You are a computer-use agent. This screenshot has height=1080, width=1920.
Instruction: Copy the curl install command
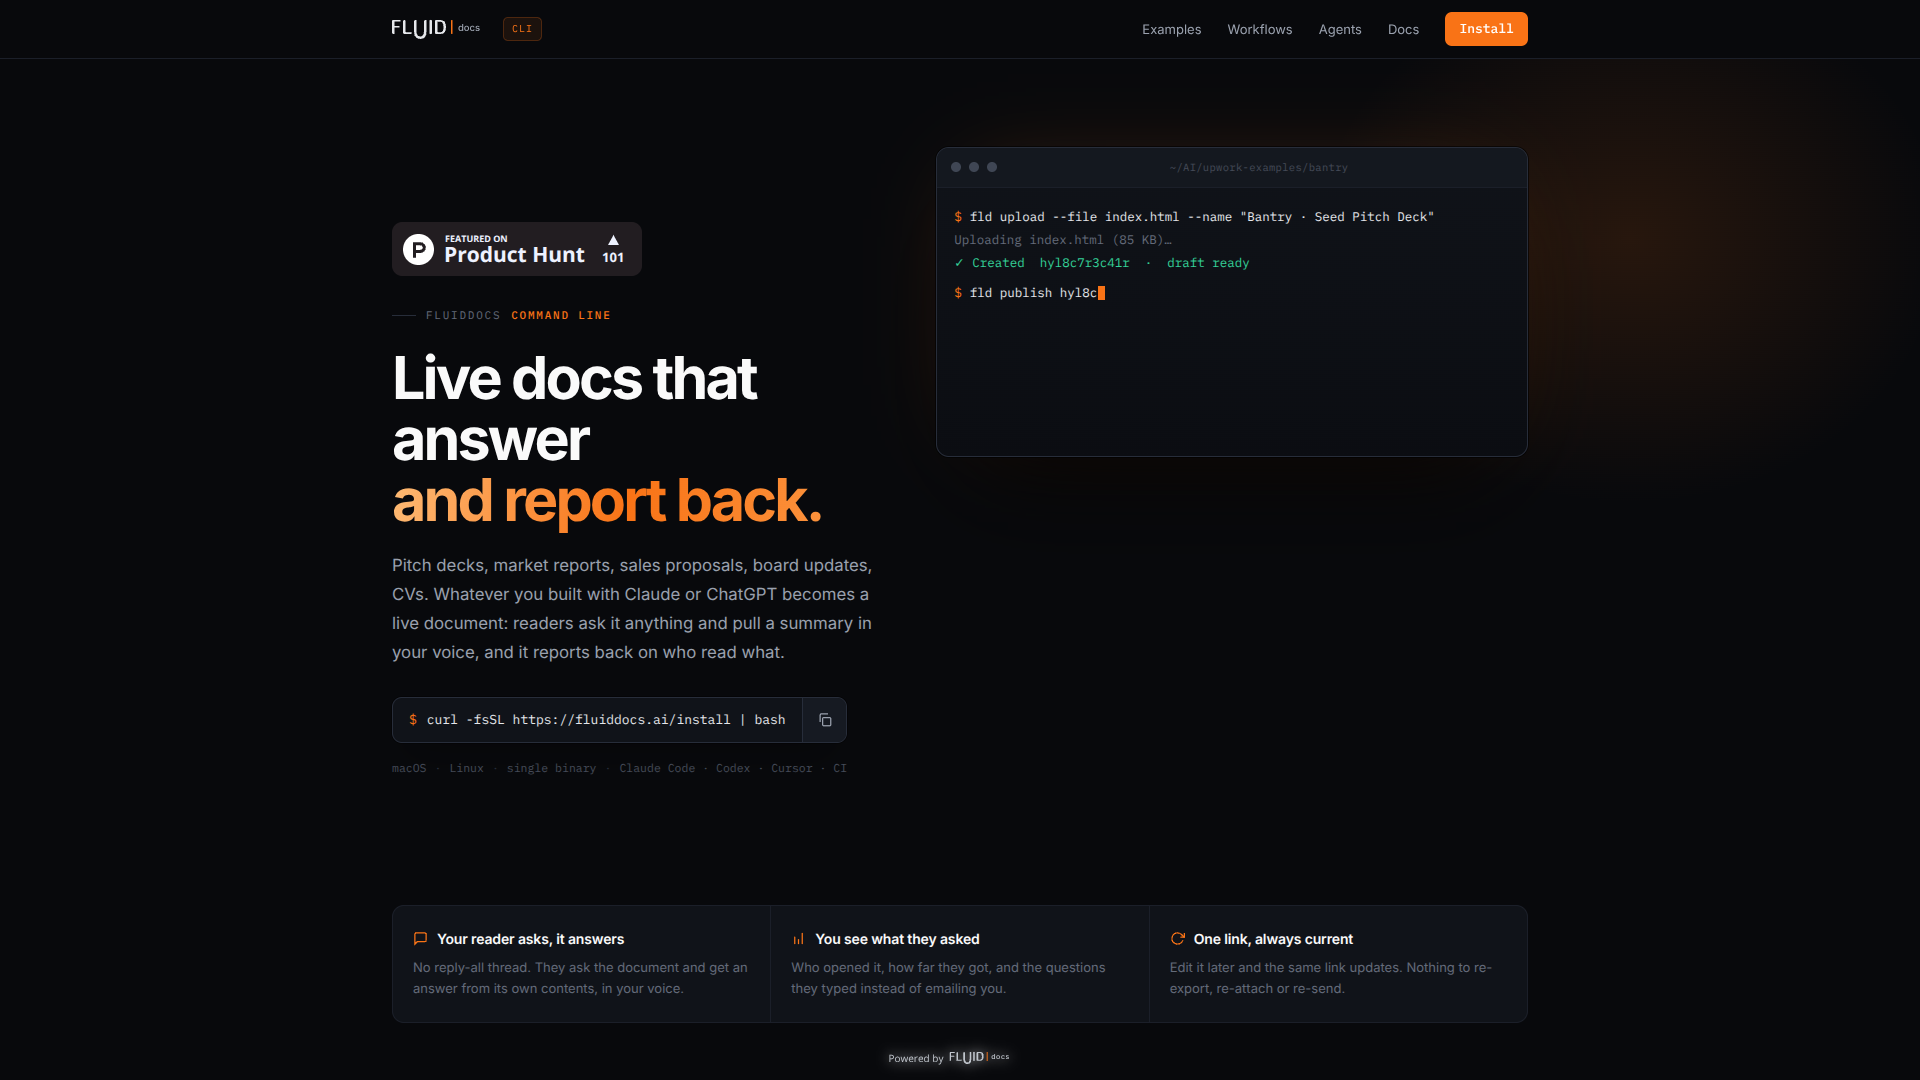coord(825,720)
